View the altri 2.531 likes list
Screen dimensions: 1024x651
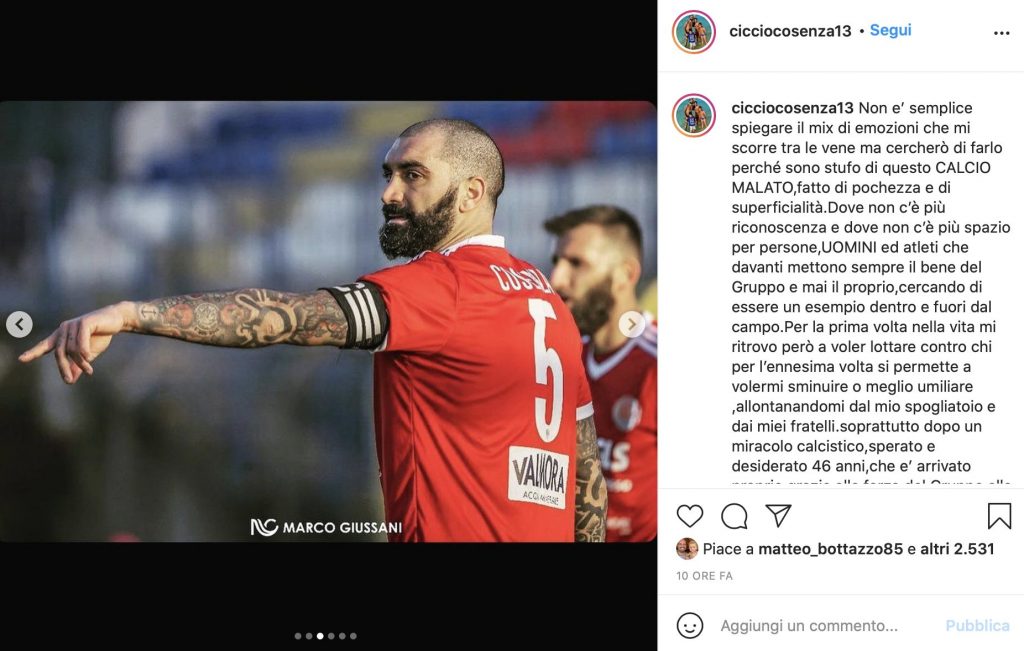tap(957, 549)
